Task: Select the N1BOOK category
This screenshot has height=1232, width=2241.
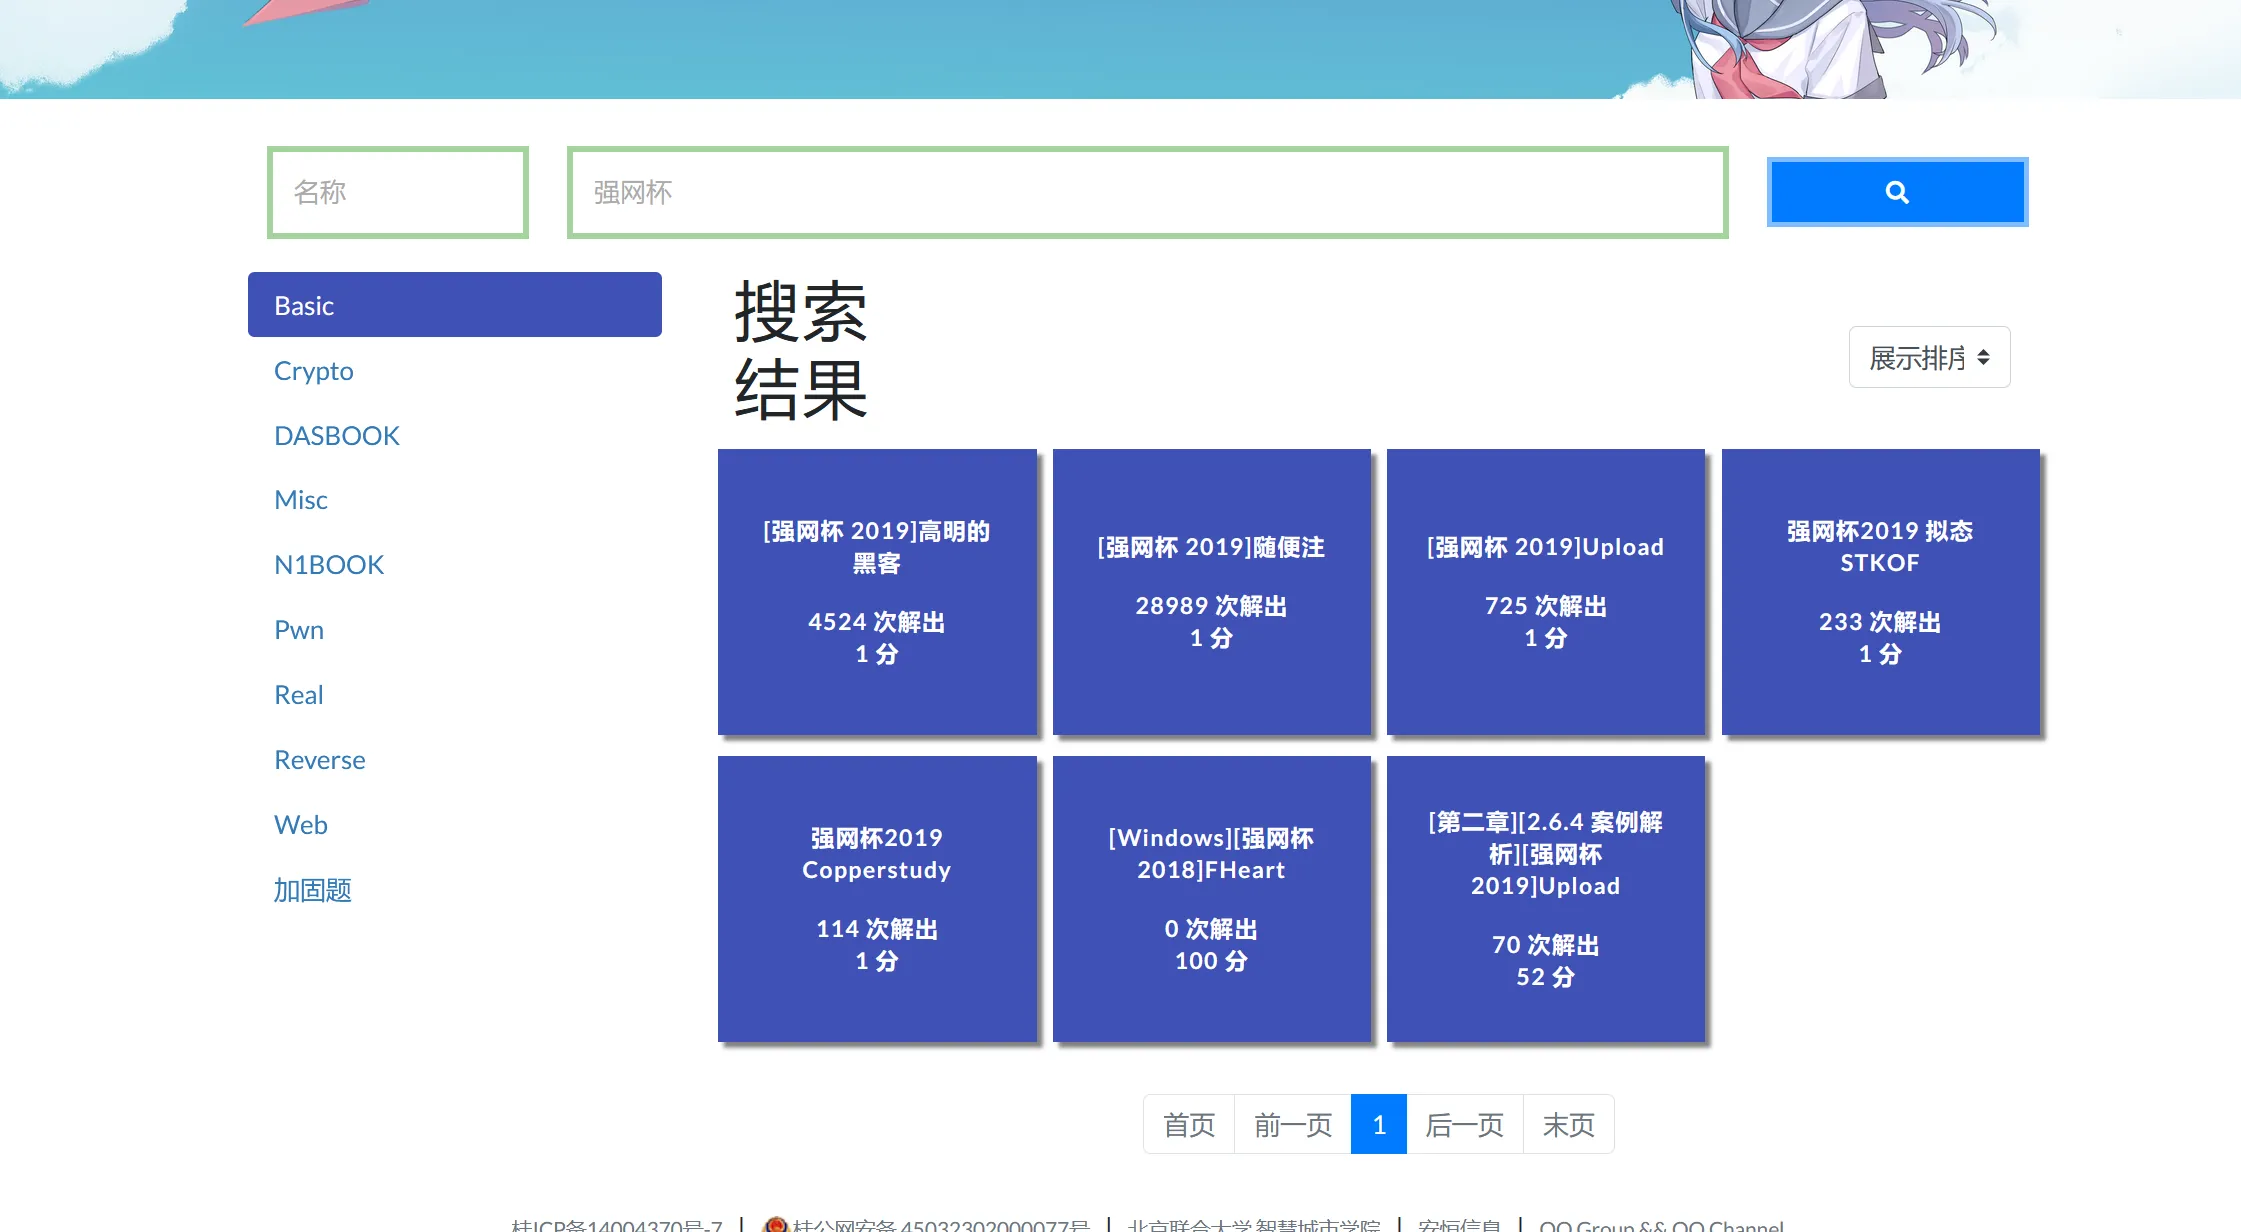Action: coord(329,565)
